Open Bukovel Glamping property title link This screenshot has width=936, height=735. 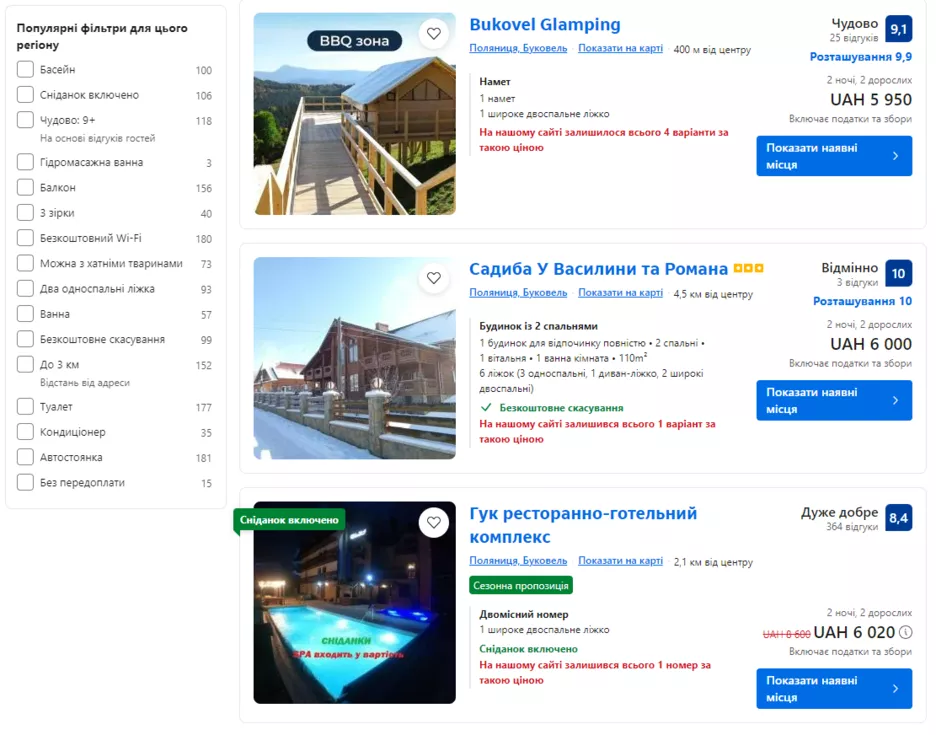tap(544, 25)
